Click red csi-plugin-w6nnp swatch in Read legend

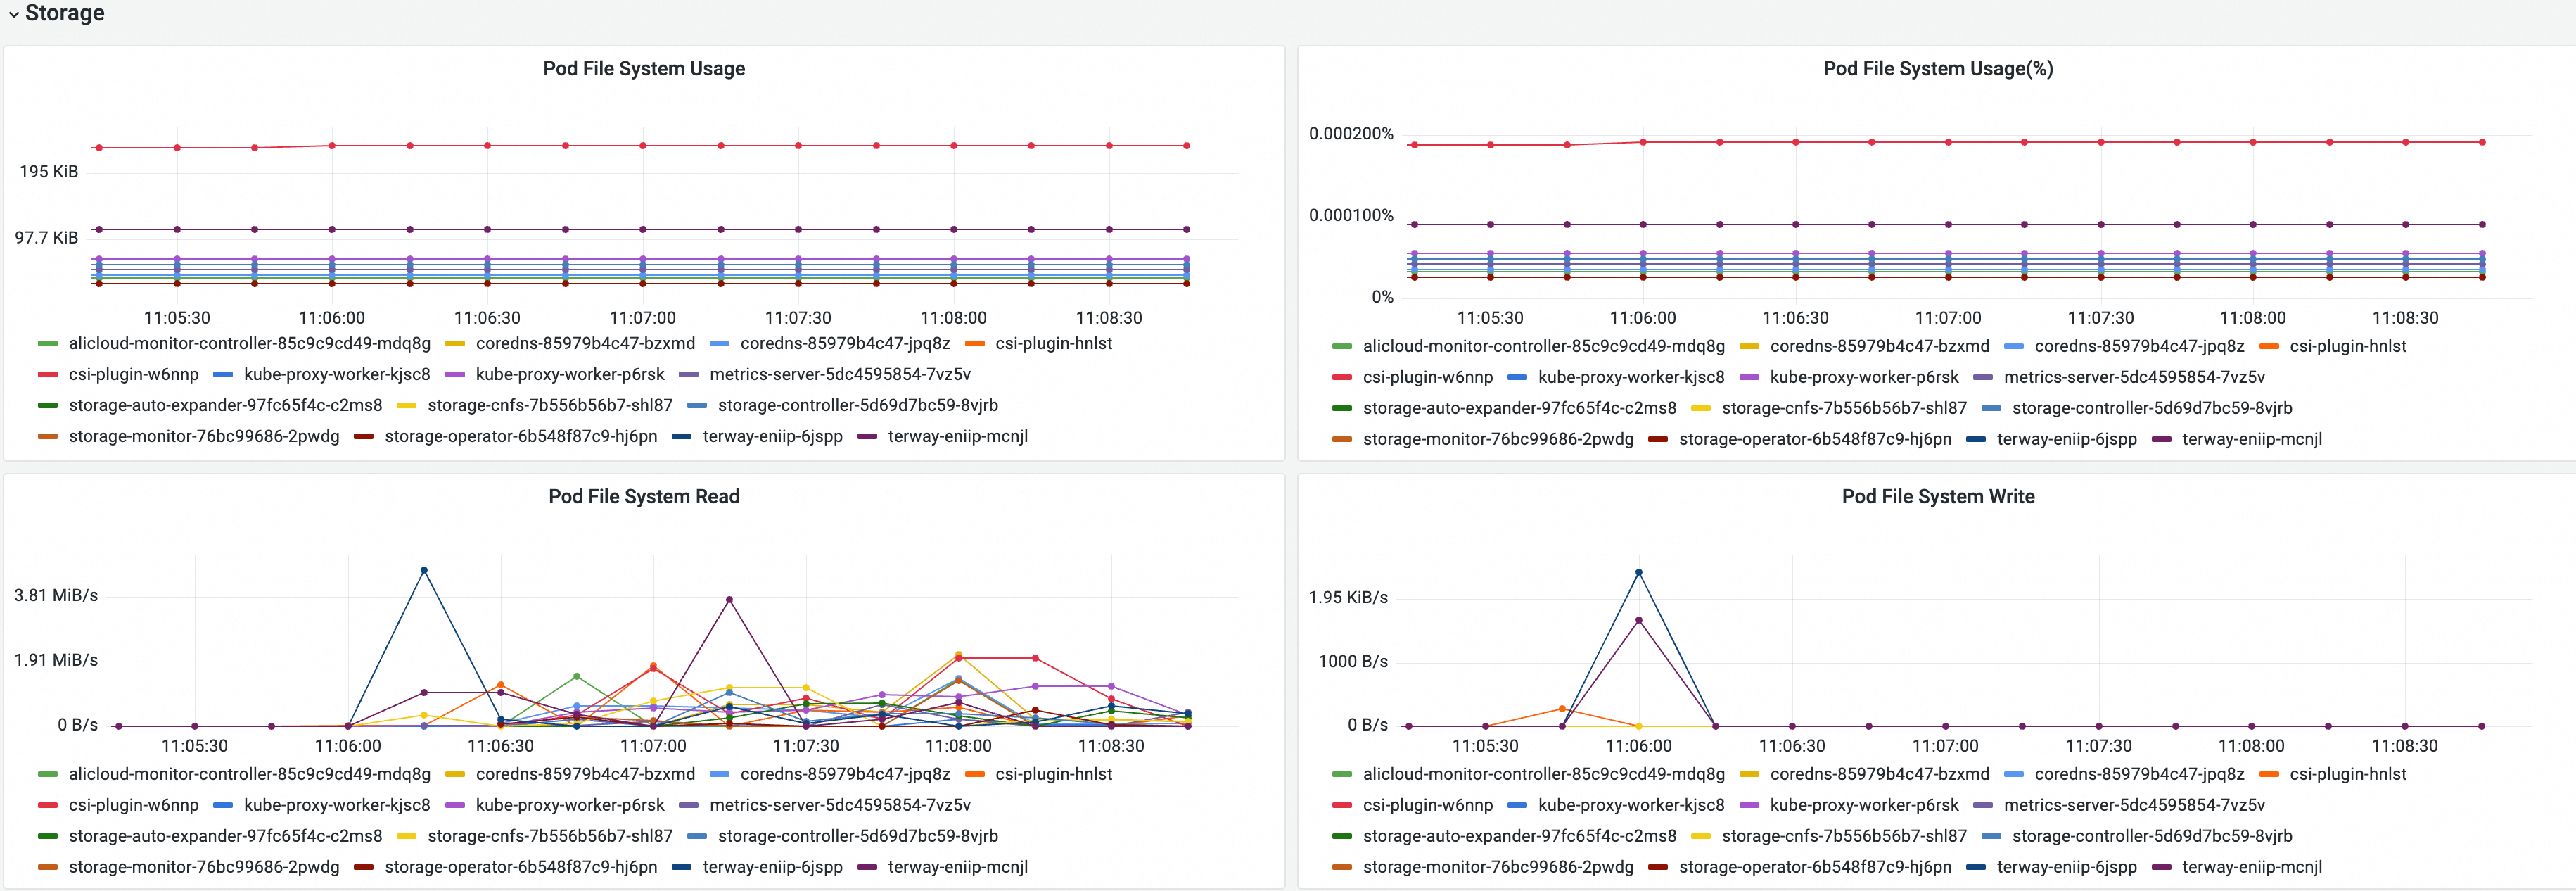coord(47,806)
